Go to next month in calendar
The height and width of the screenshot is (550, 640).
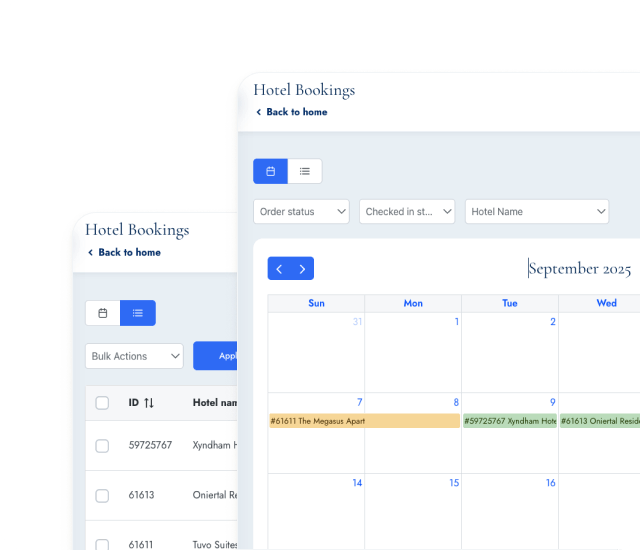302,268
